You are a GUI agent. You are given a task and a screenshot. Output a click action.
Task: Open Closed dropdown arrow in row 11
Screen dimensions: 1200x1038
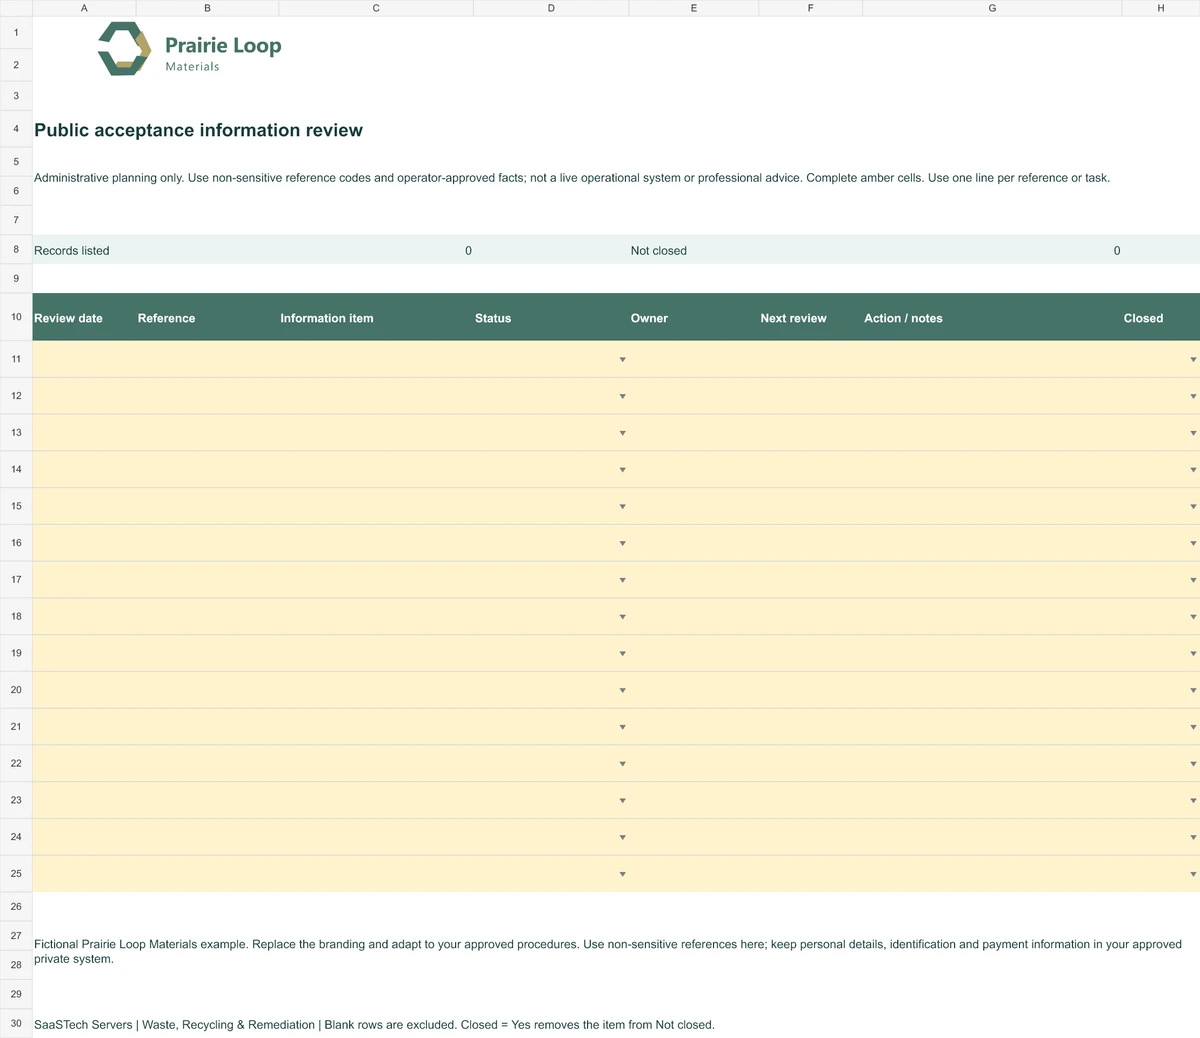(x=1193, y=360)
